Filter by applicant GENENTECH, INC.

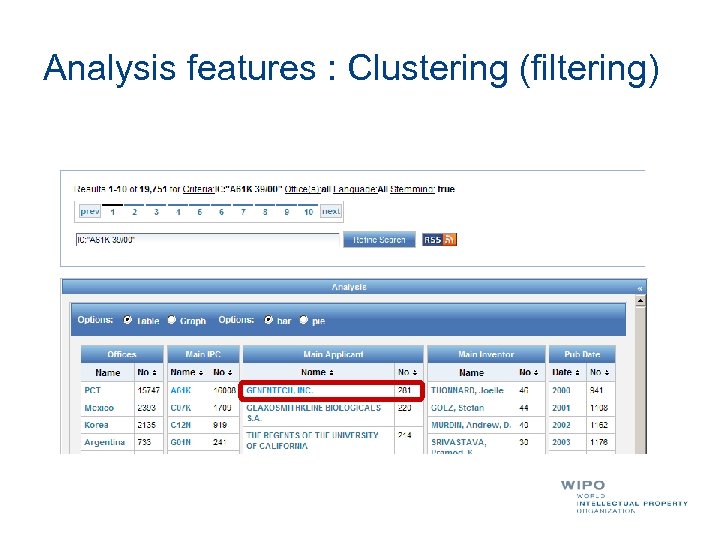[x=280, y=390]
